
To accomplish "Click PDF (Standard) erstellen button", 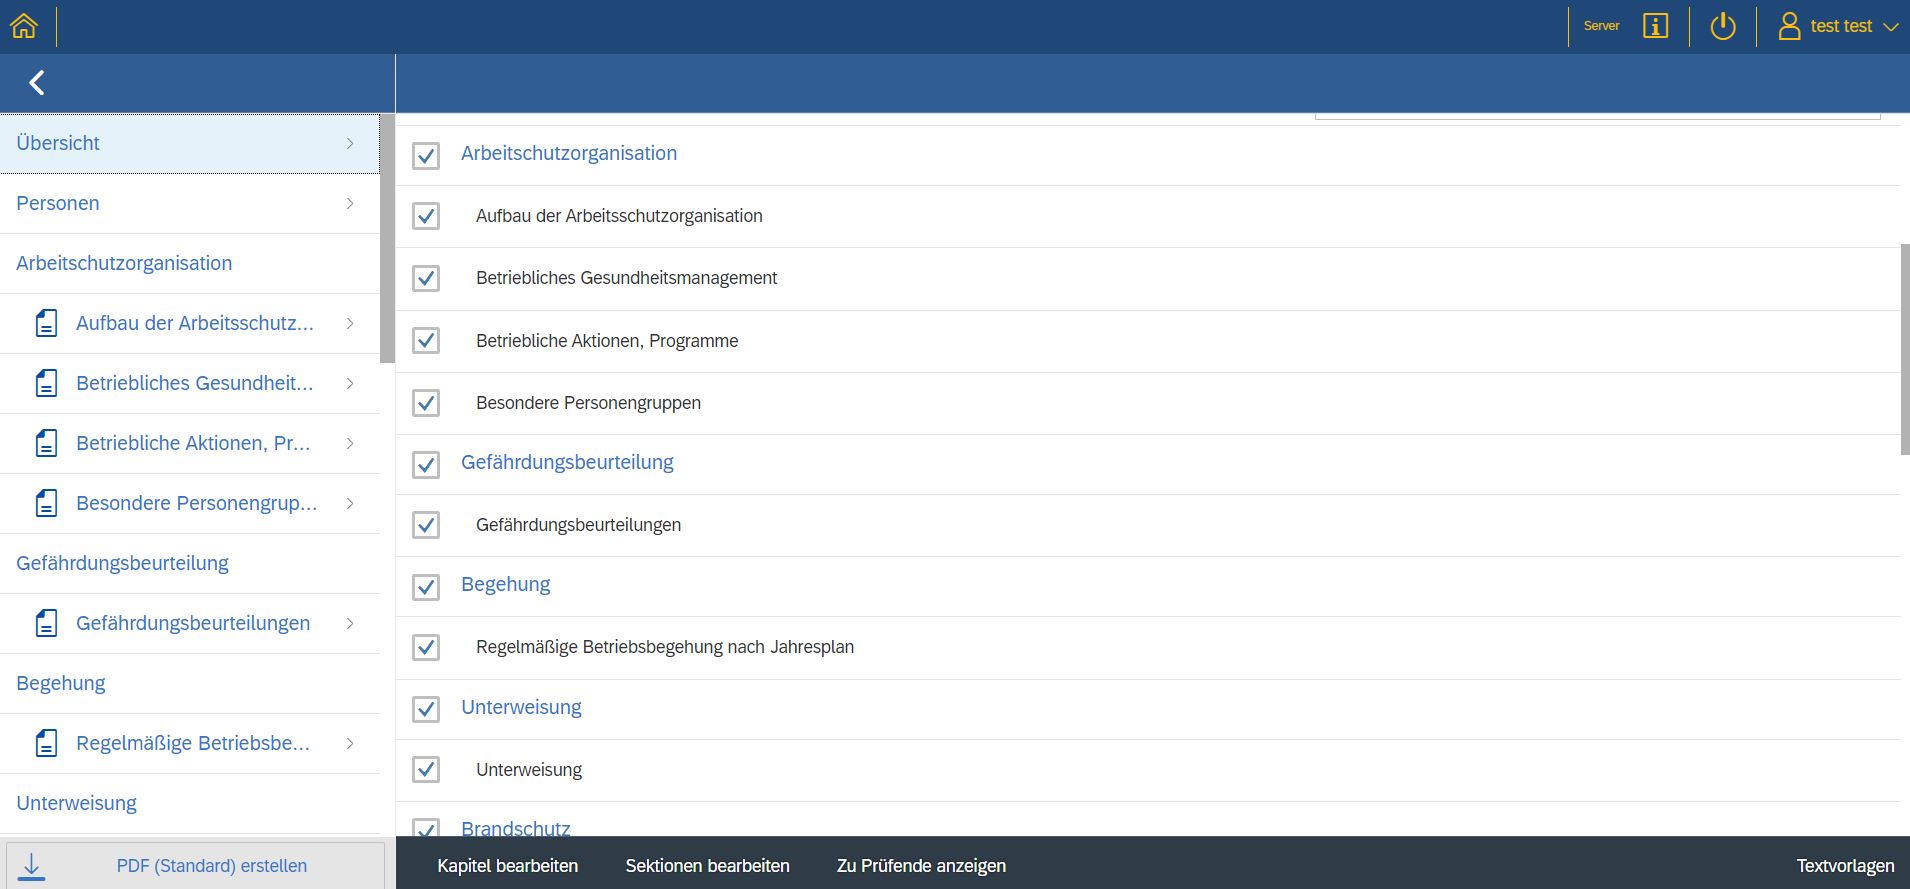I will pyautogui.click(x=195, y=866).
